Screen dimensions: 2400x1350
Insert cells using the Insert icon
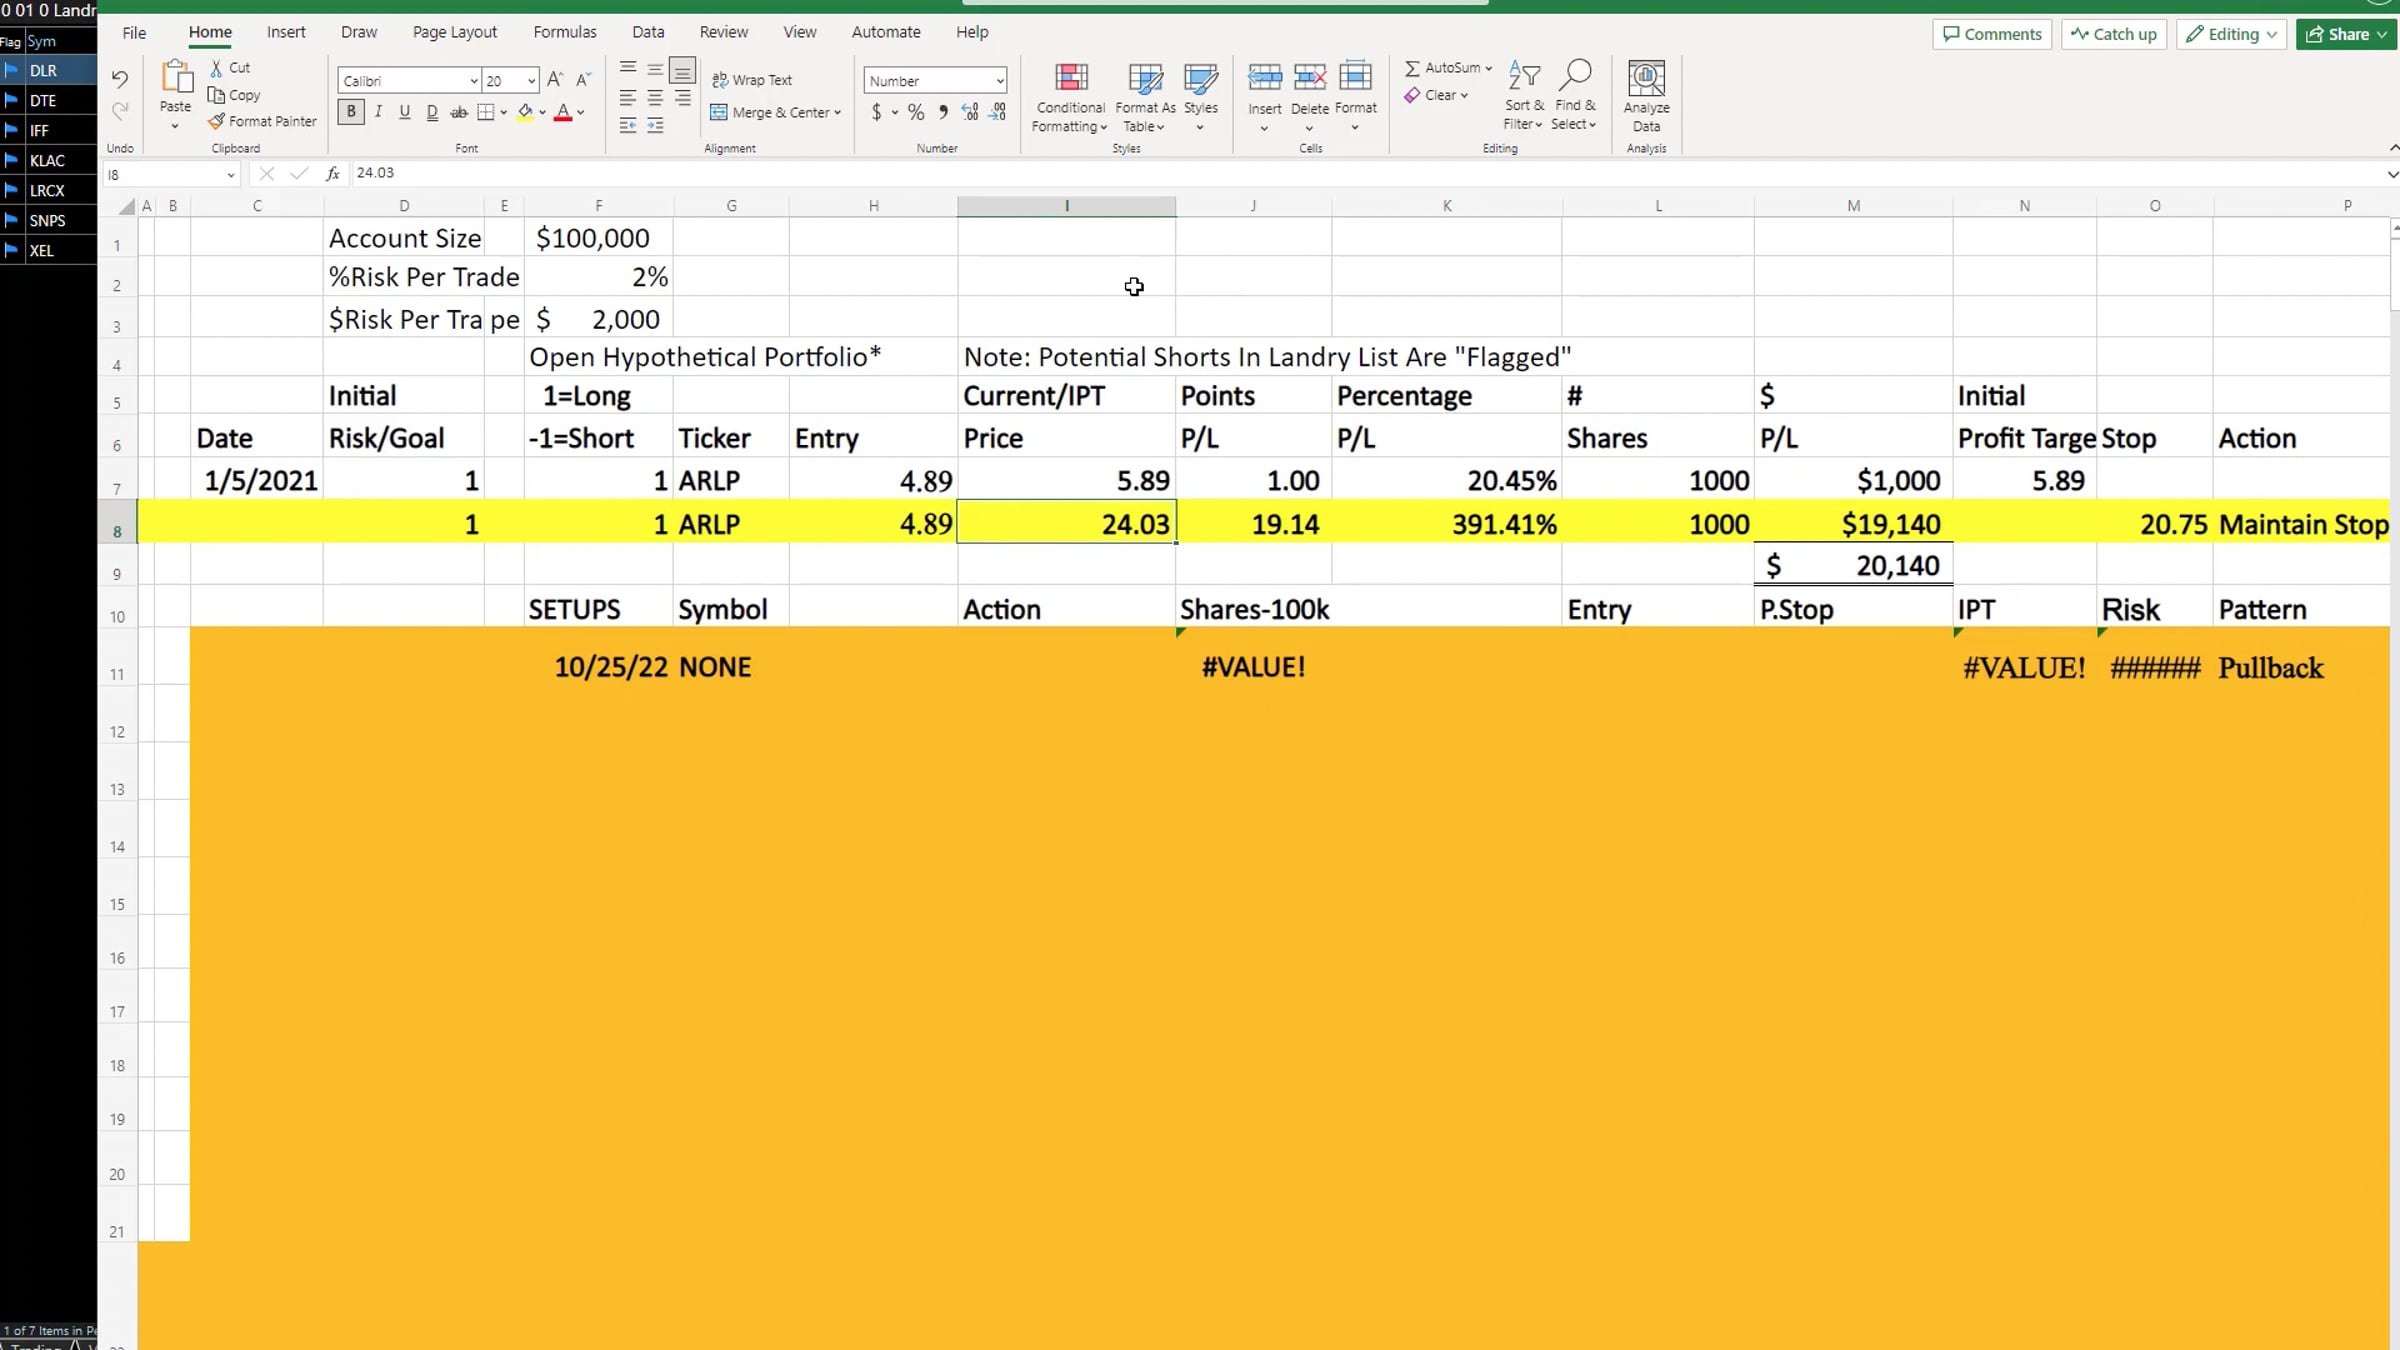tap(1265, 78)
